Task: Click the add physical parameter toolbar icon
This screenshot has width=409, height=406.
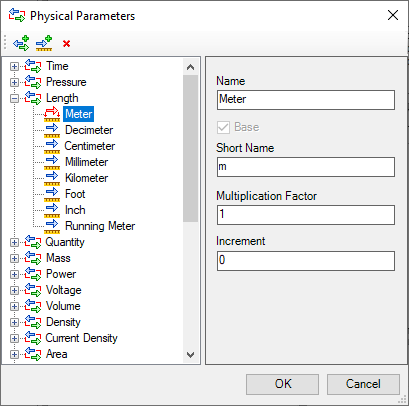Action: (21, 43)
